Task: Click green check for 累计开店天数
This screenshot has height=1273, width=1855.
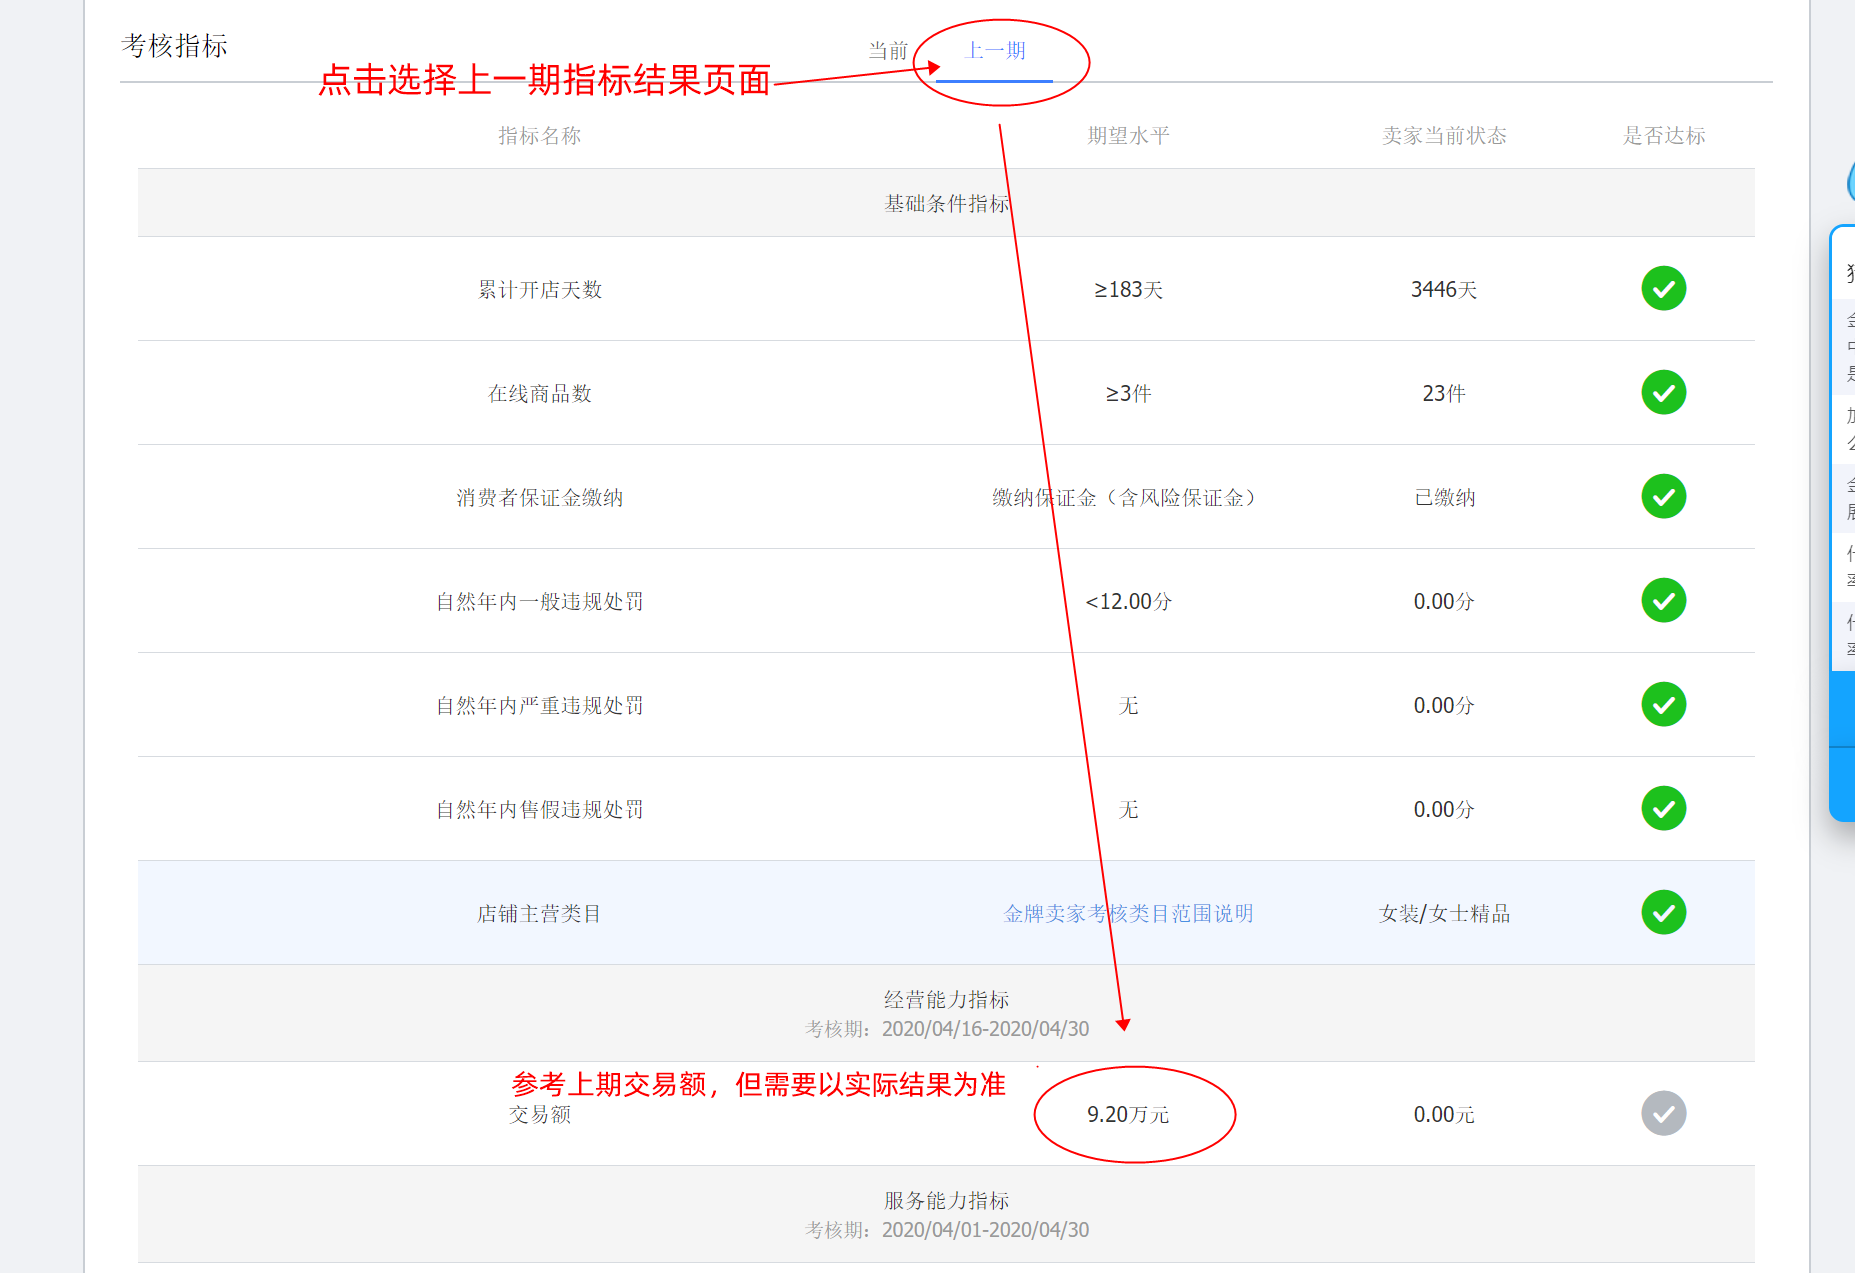Action: tap(1663, 289)
